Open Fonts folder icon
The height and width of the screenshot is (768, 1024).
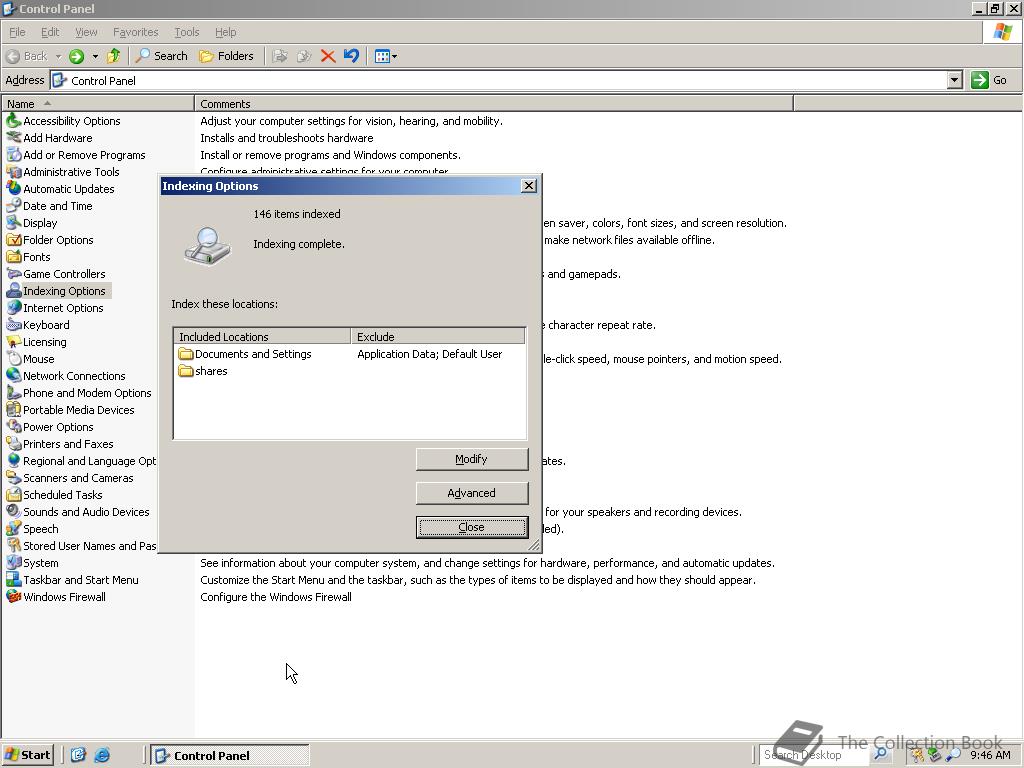[14, 257]
